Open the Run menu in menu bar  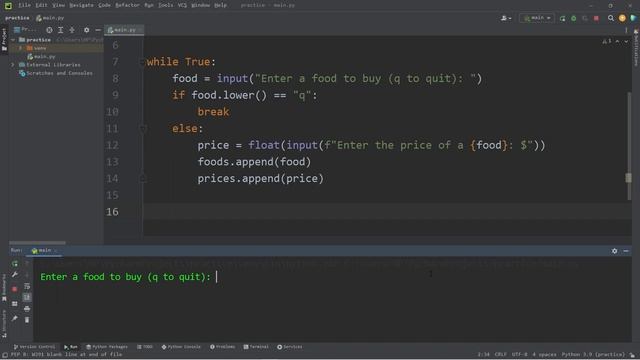point(149,5)
